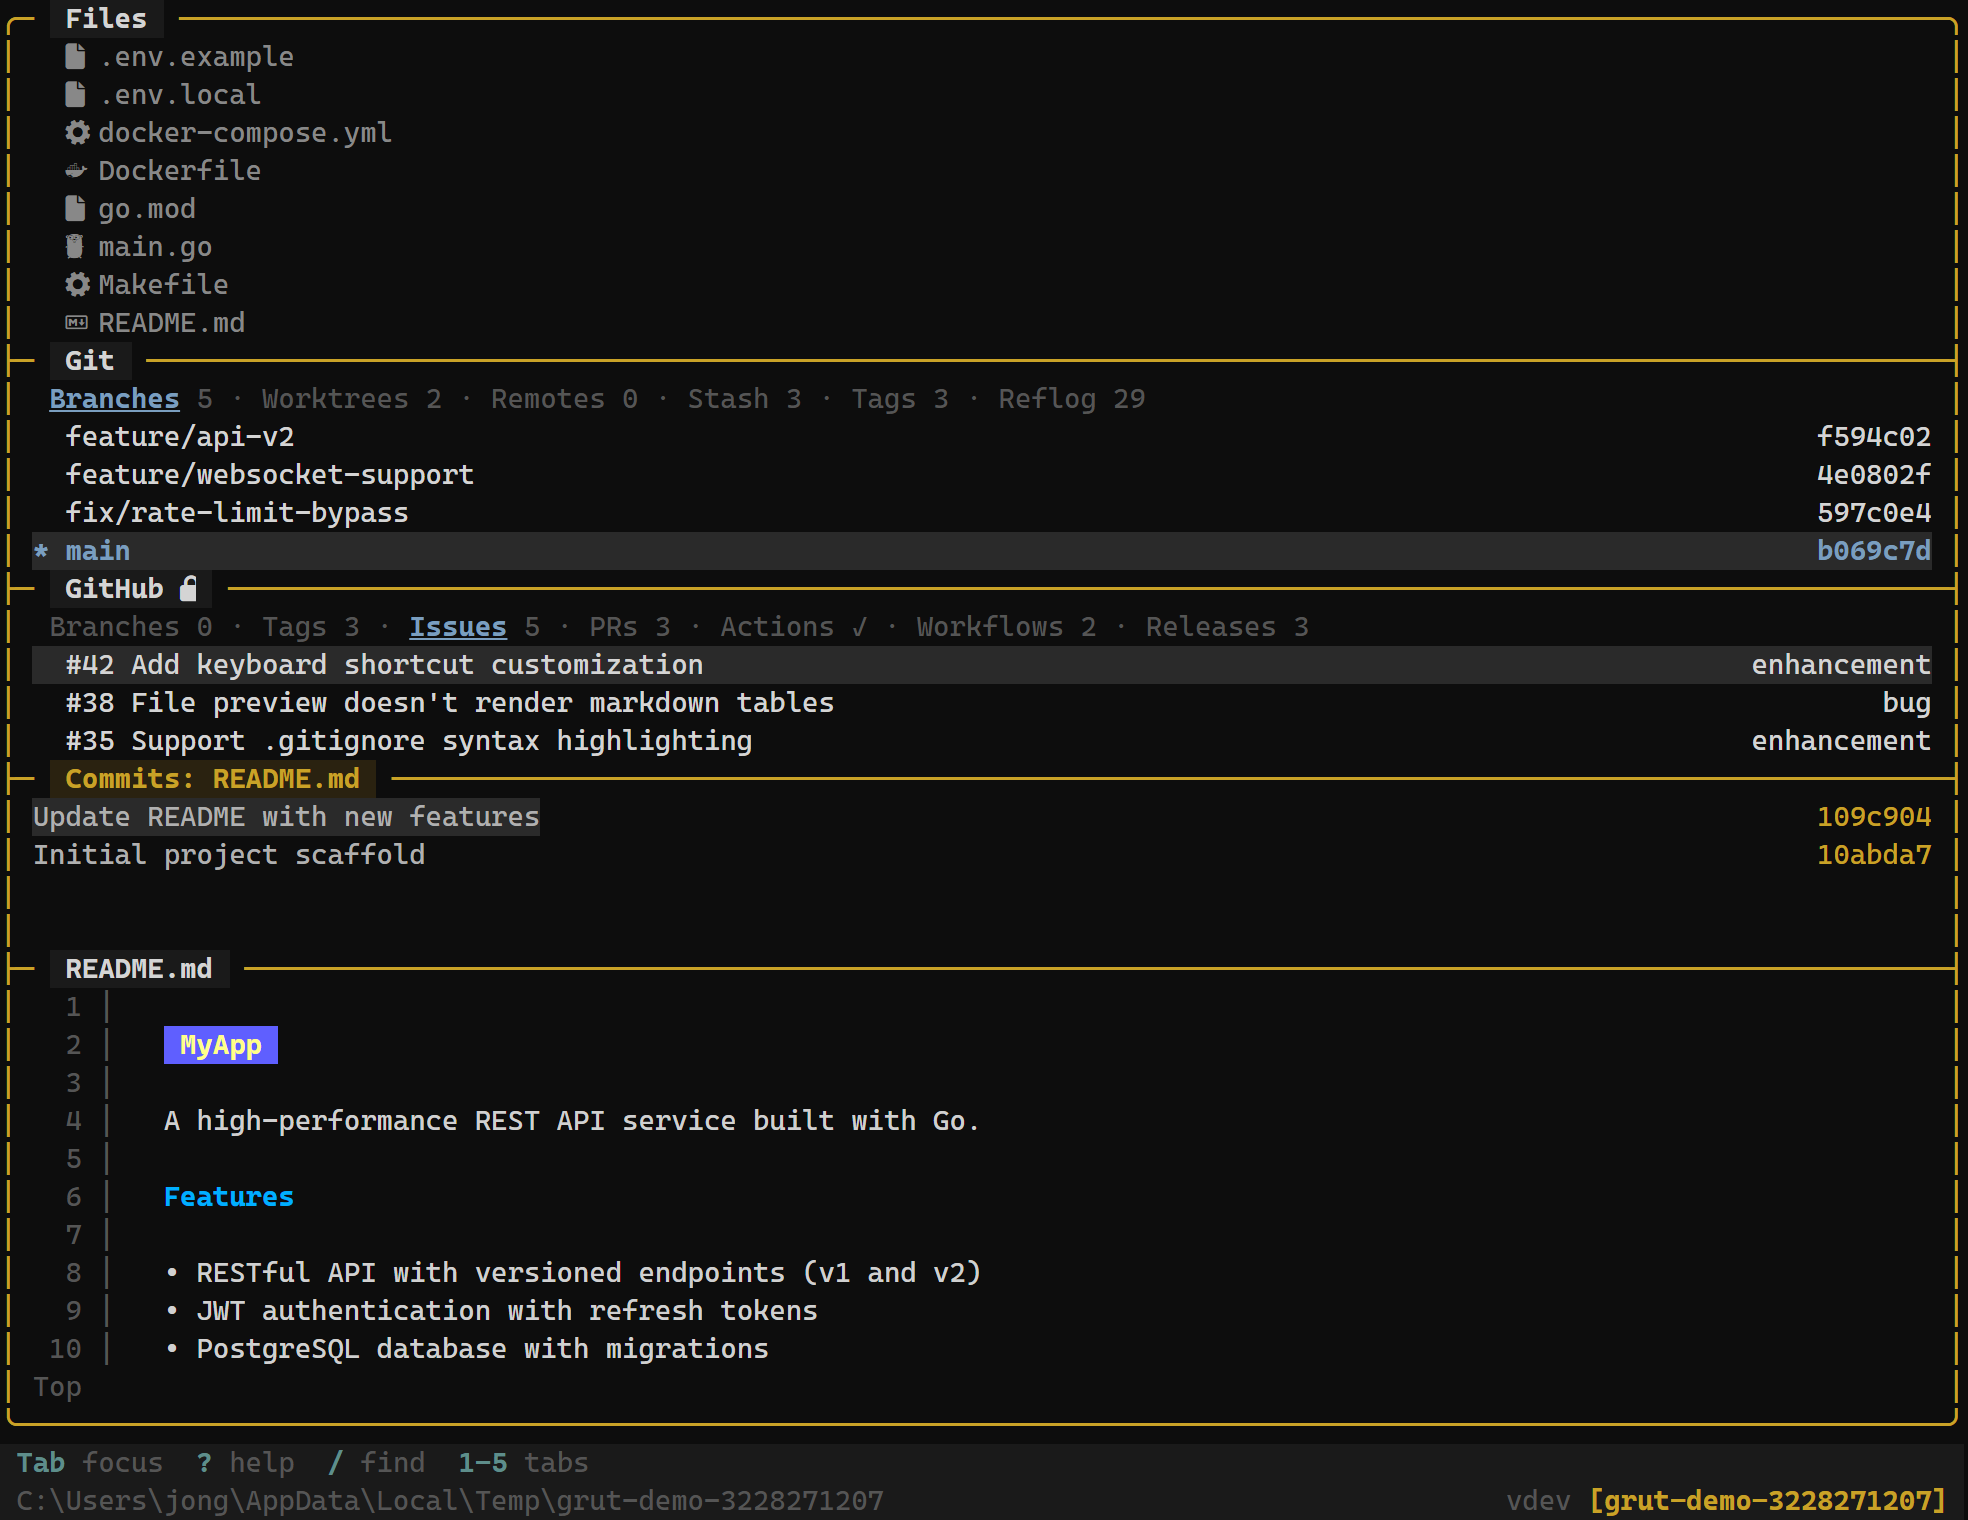
Task: Open the Workflows tab
Action: (1007, 627)
